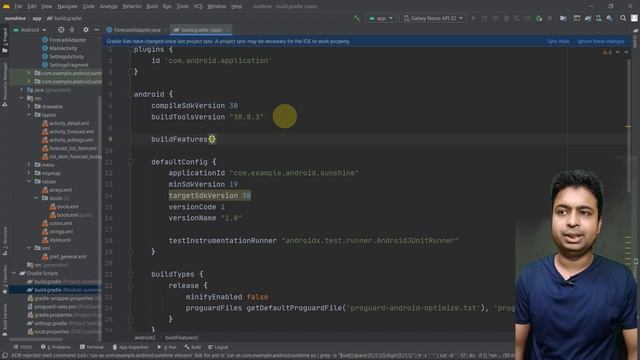The image size is (640, 360).
Task: Select ForecastAdapter class in project tree
Action: 64,40
